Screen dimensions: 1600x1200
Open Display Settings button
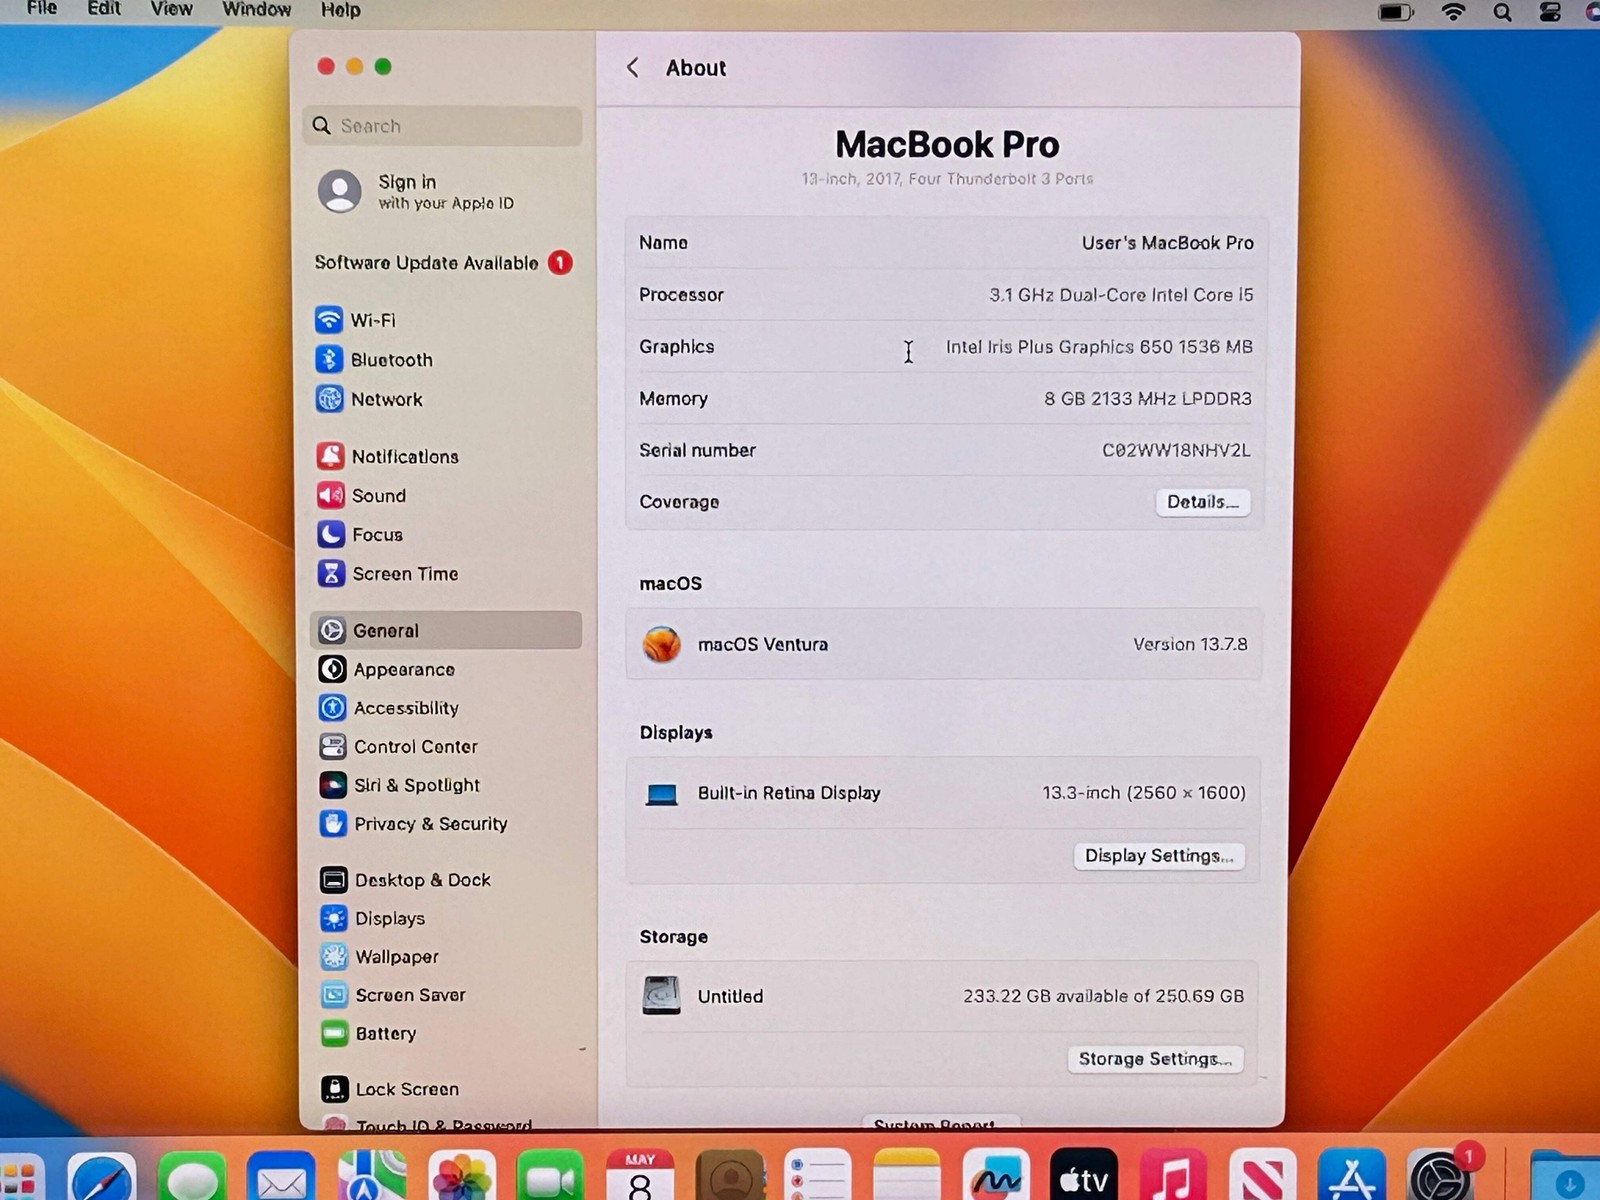pyautogui.click(x=1159, y=856)
